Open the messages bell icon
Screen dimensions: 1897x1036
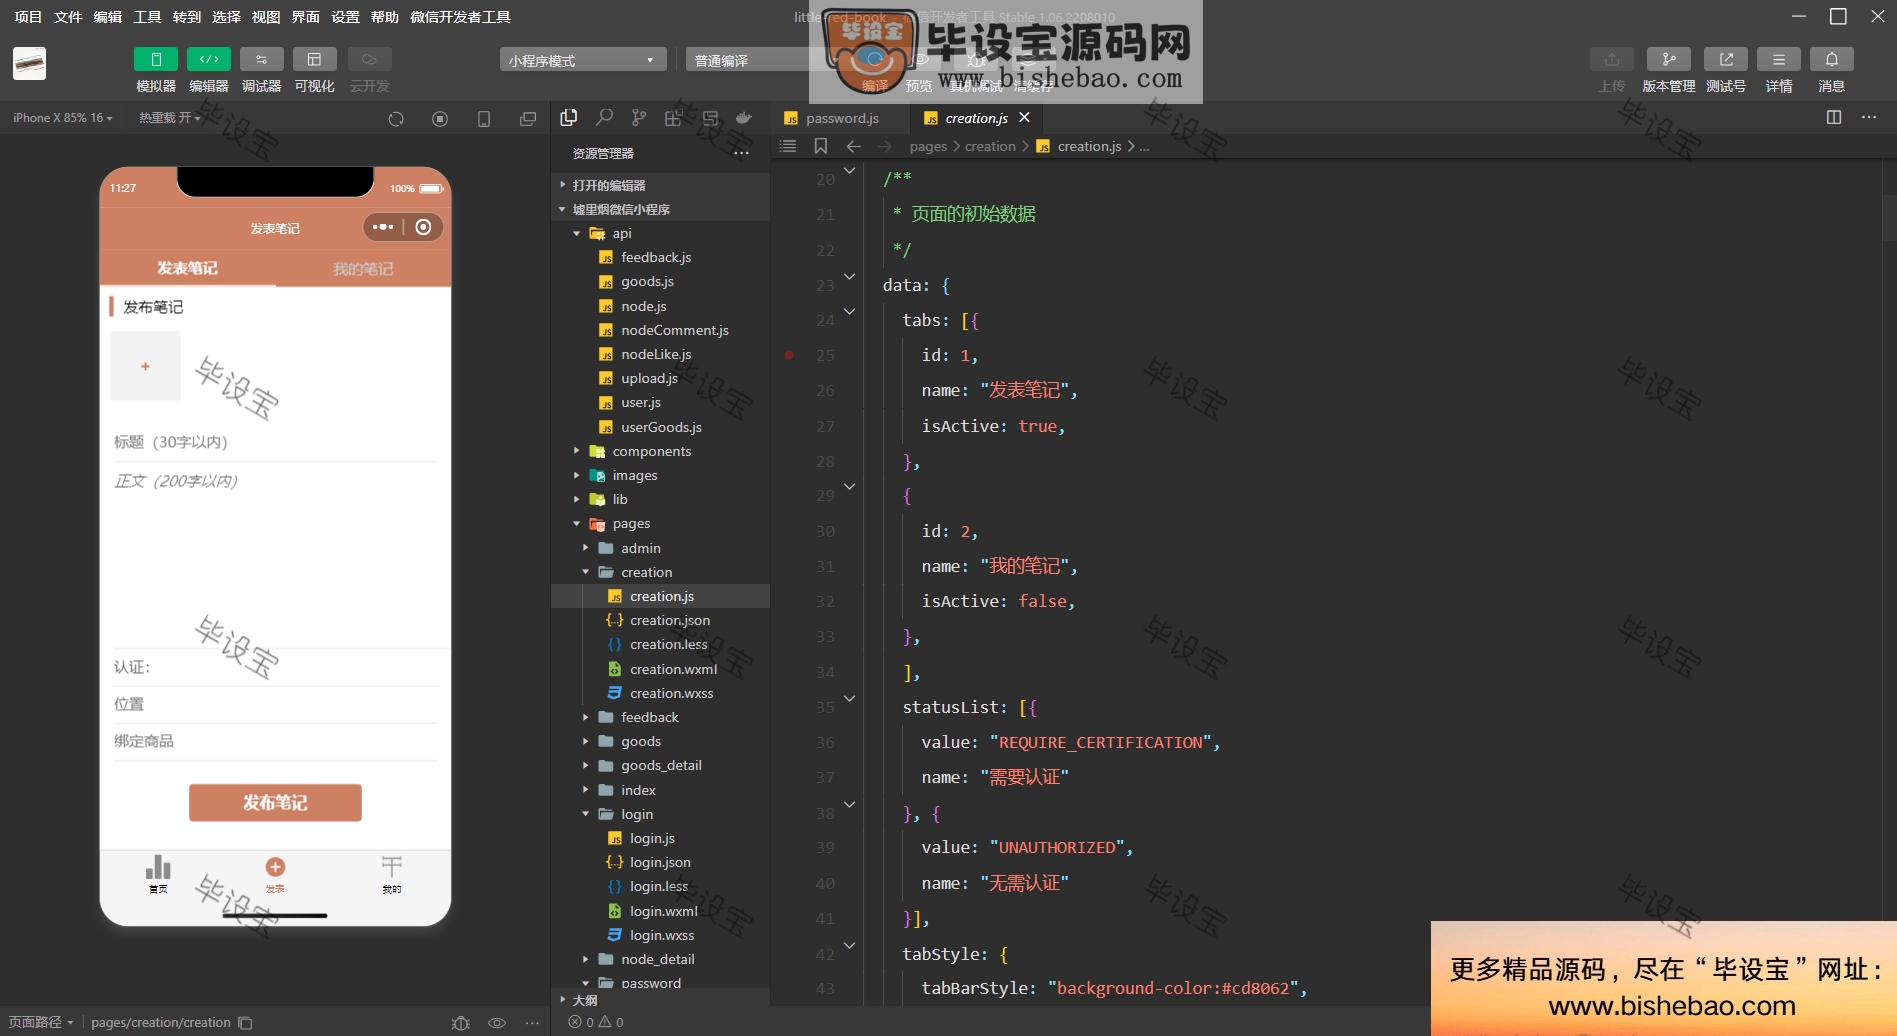click(1831, 60)
